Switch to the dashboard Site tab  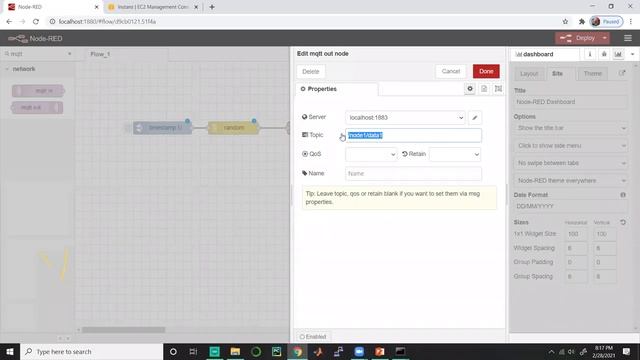[x=558, y=74]
